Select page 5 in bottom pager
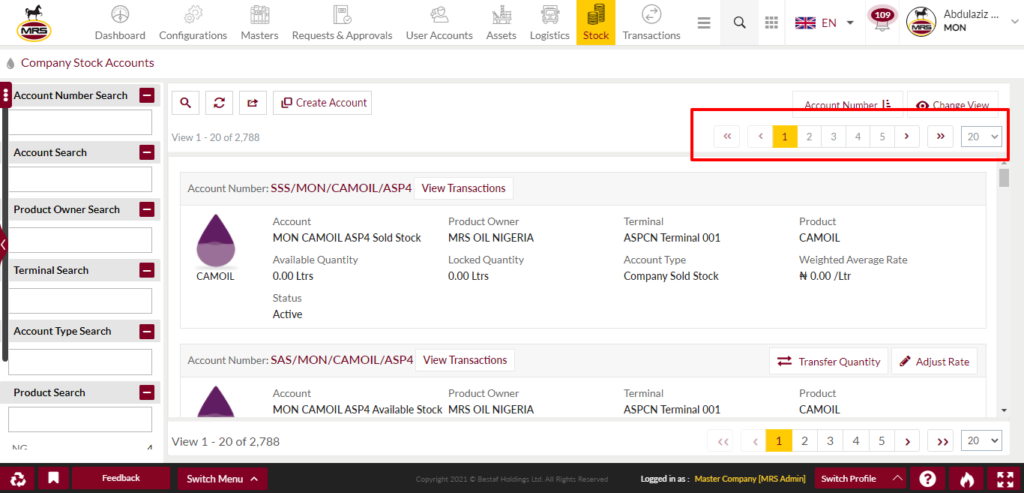 point(882,441)
